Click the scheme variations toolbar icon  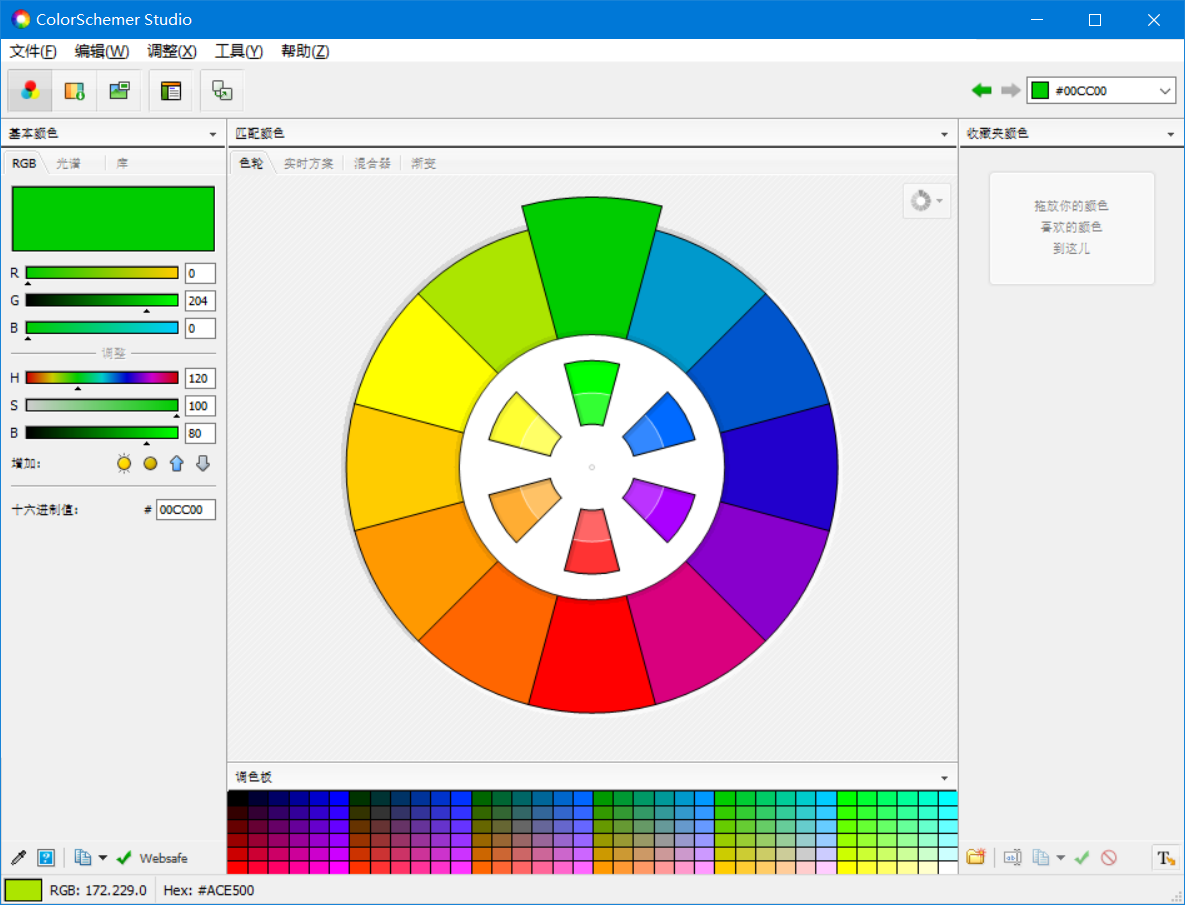click(x=221, y=90)
